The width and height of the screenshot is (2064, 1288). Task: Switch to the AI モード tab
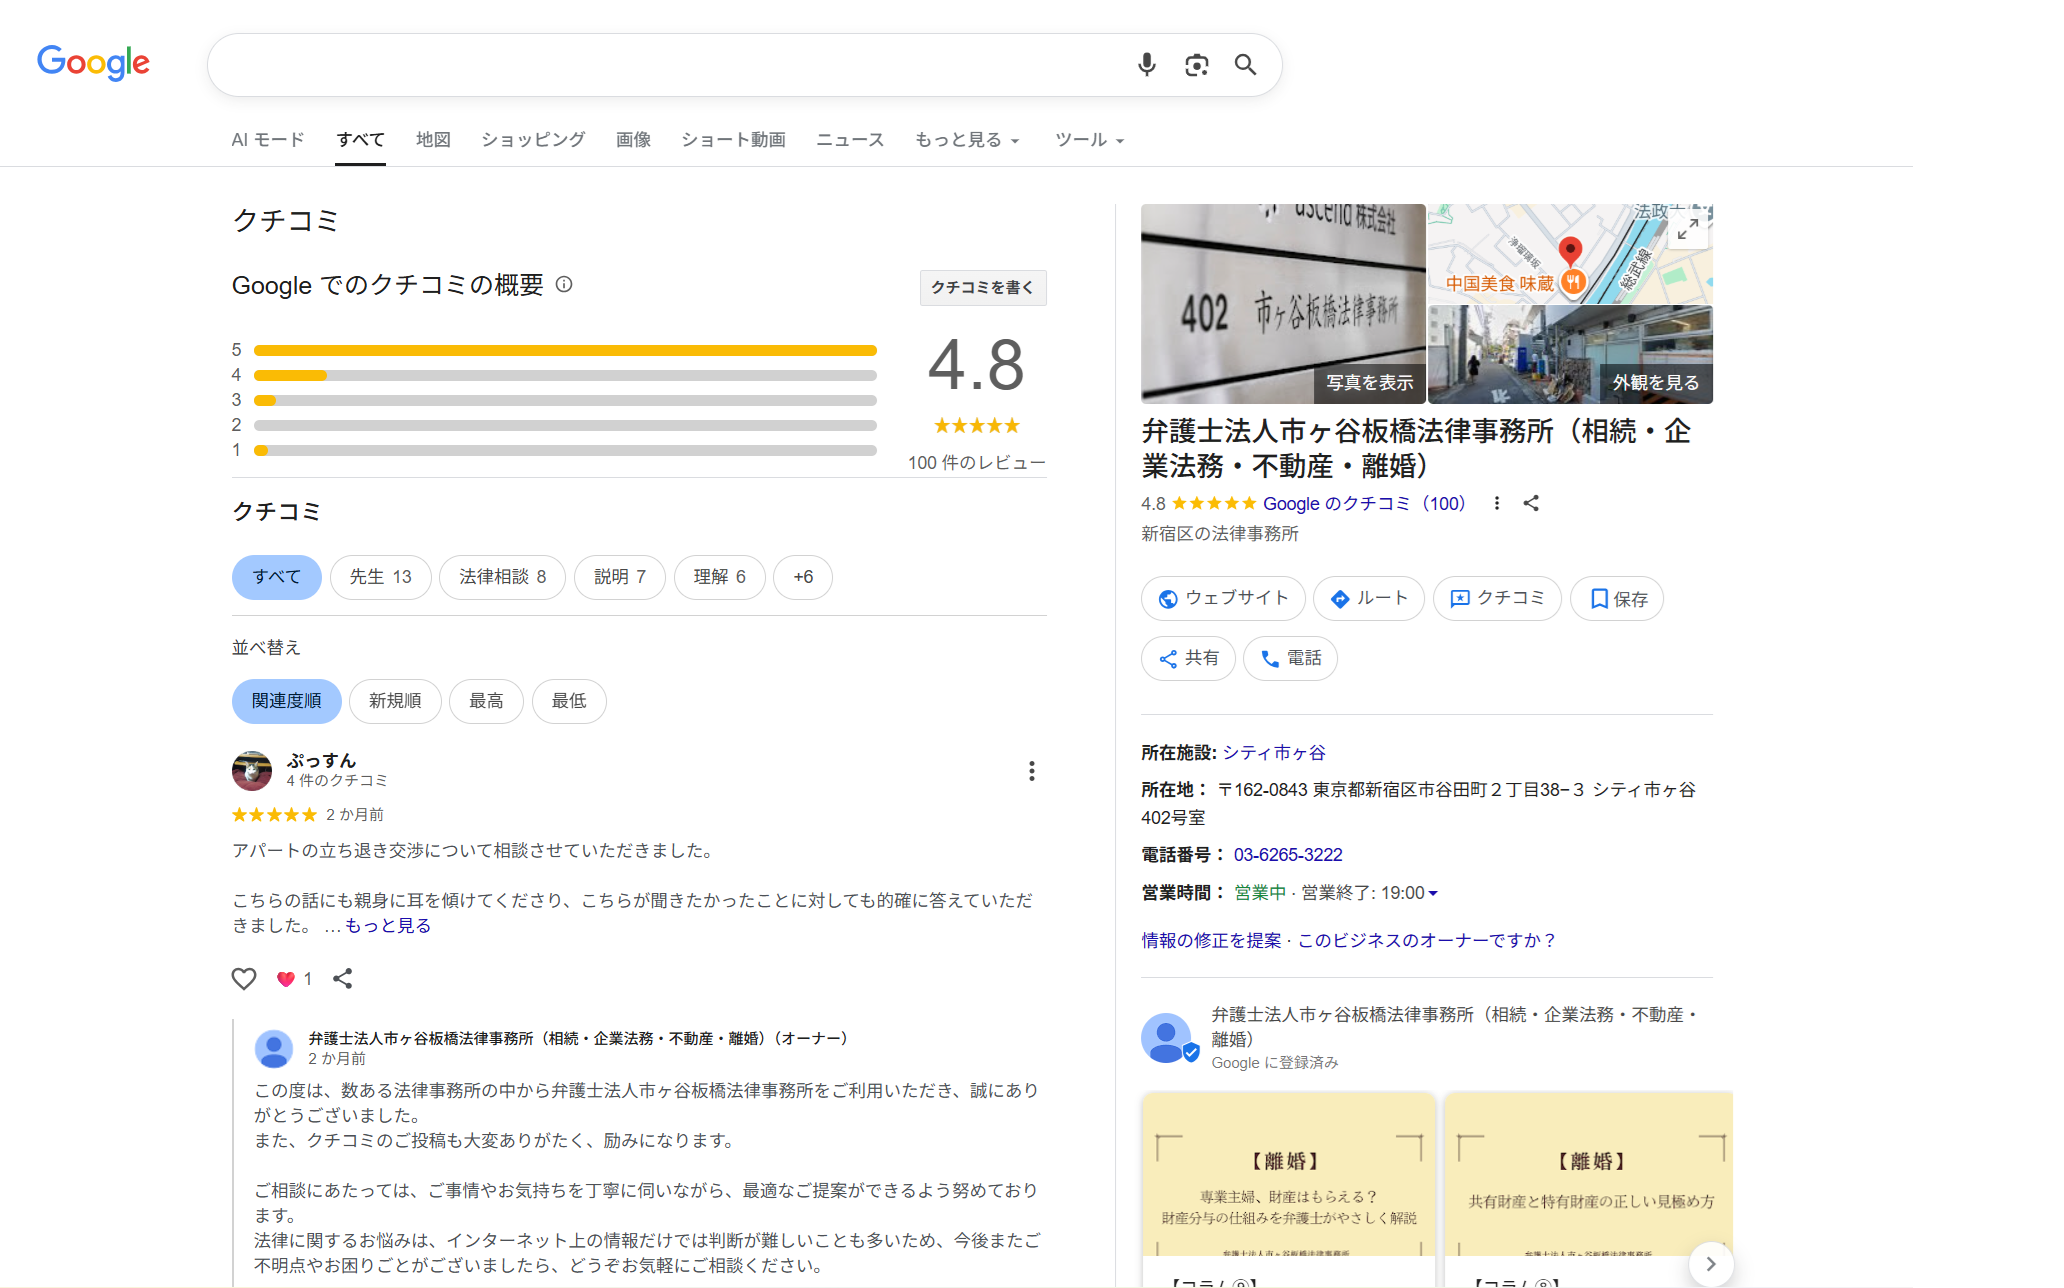click(x=268, y=140)
